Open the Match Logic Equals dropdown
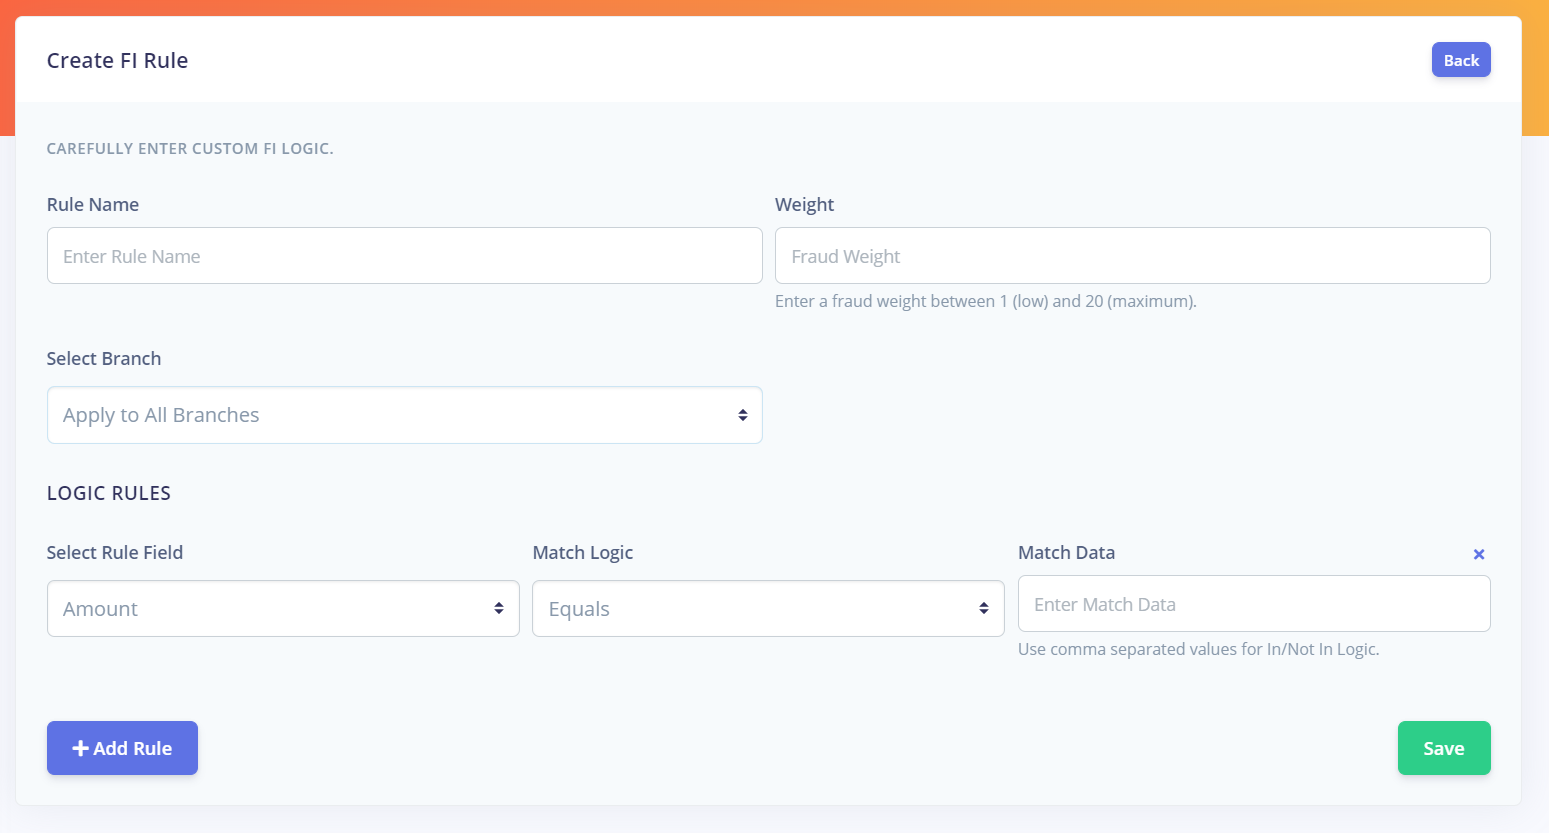 pos(767,609)
